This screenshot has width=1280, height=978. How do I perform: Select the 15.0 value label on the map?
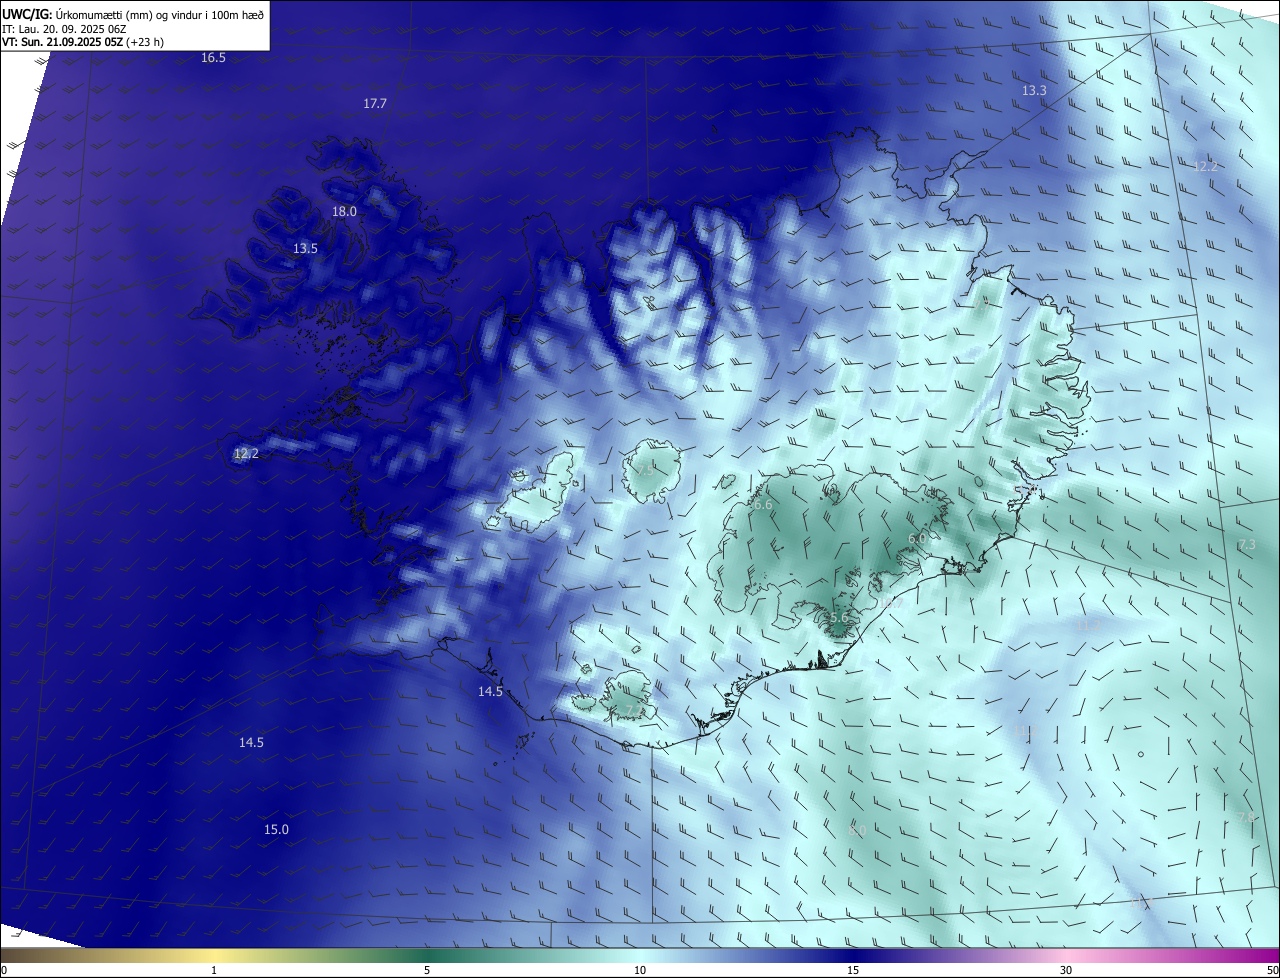pyautogui.click(x=276, y=830)
